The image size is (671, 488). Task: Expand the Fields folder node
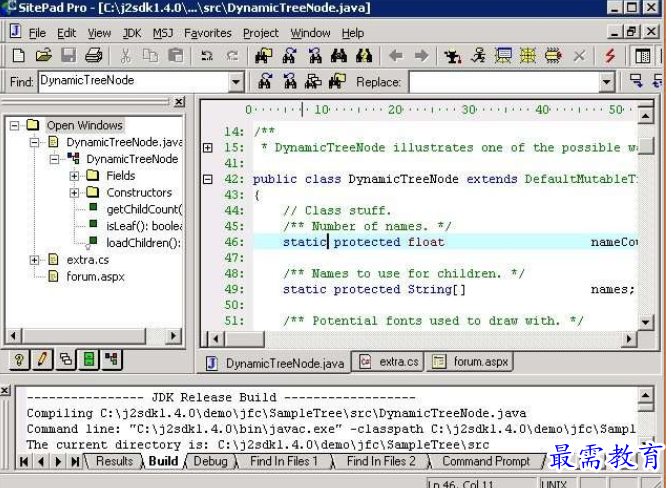(74, 176)
